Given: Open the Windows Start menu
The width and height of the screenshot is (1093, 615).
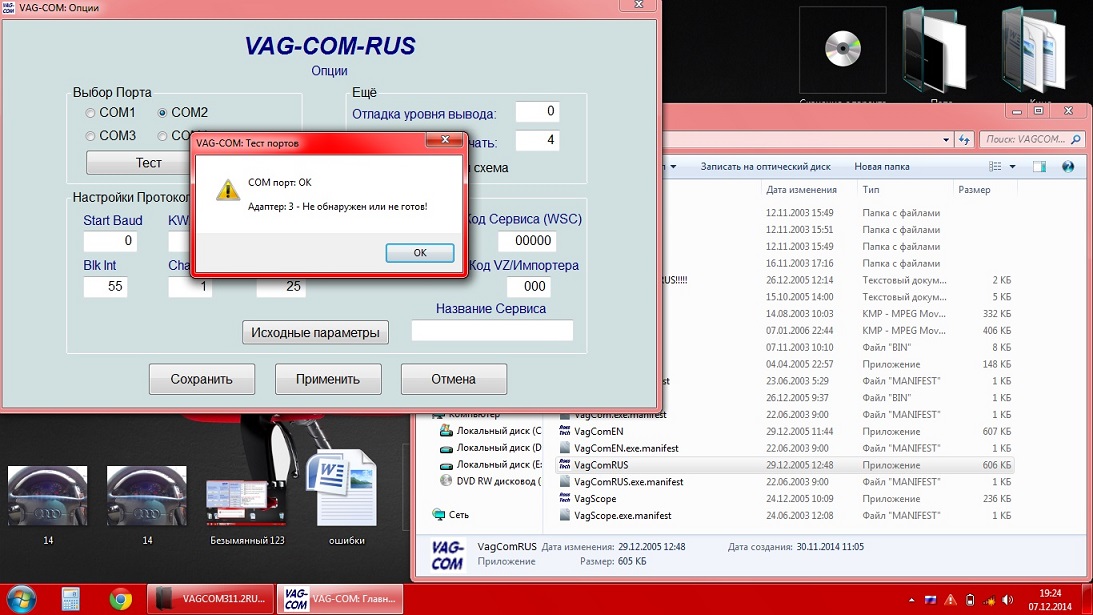Looking at the screenshot, I should coord(19,599).
